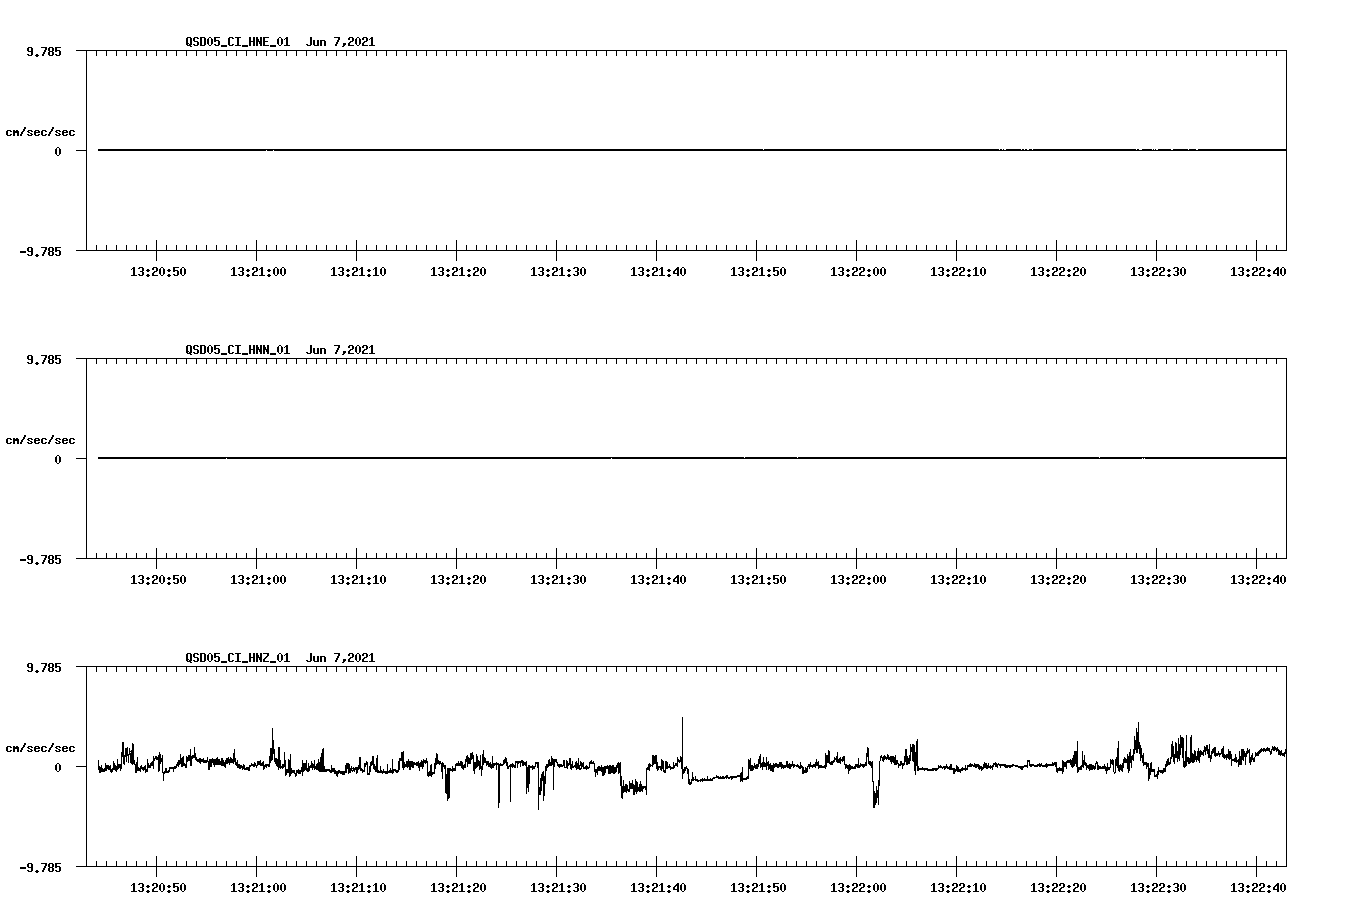Image resolution: width=1358 pixels, height=924 pixels.
Task: Click 13:21:40 time label under HNZ plot
Action: [658, 888]
